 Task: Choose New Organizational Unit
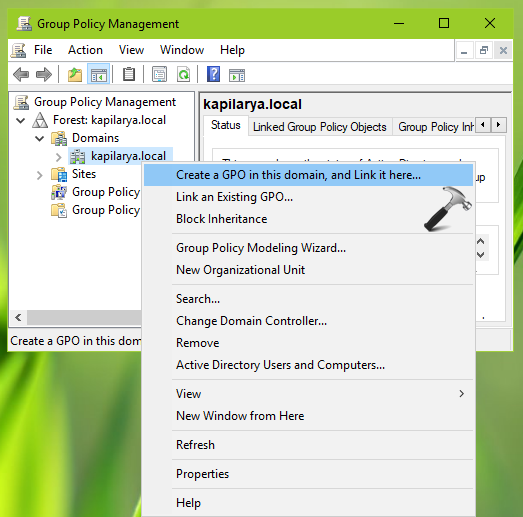click(309, 270)
